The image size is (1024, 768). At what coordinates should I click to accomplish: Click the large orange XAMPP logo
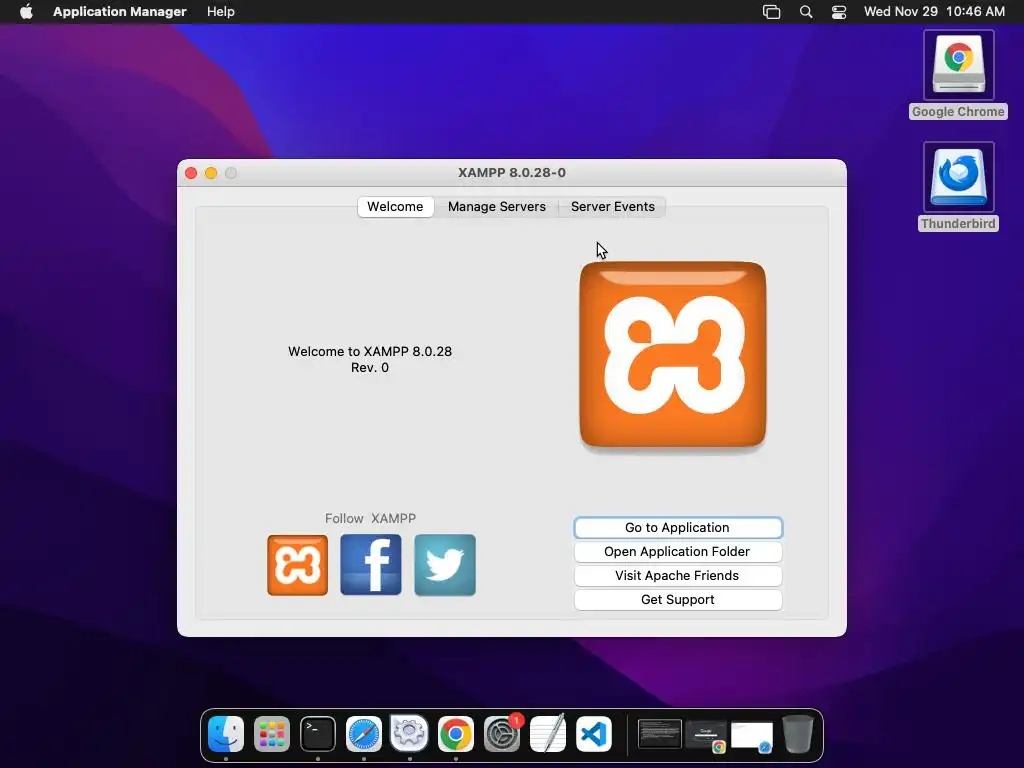coord(673,355)
